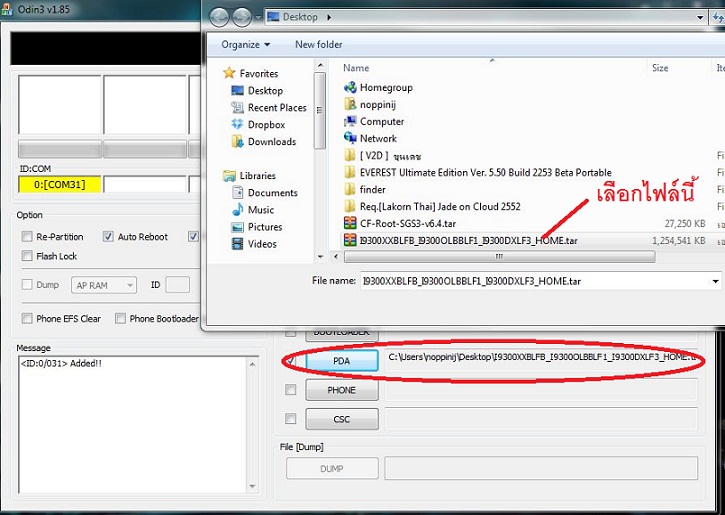Image resolution: width=725 pixels, height=515 pixels.
Task: Click the ID input field next to AP RAM
Action: click(178, 285)
